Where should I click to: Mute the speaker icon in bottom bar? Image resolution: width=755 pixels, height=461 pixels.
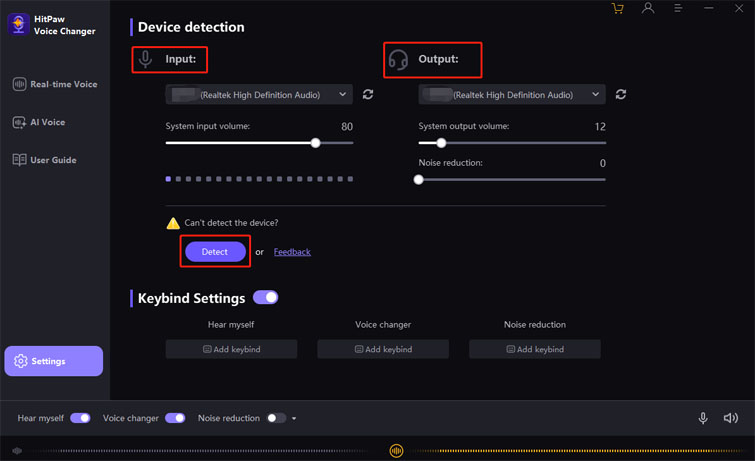730,418
